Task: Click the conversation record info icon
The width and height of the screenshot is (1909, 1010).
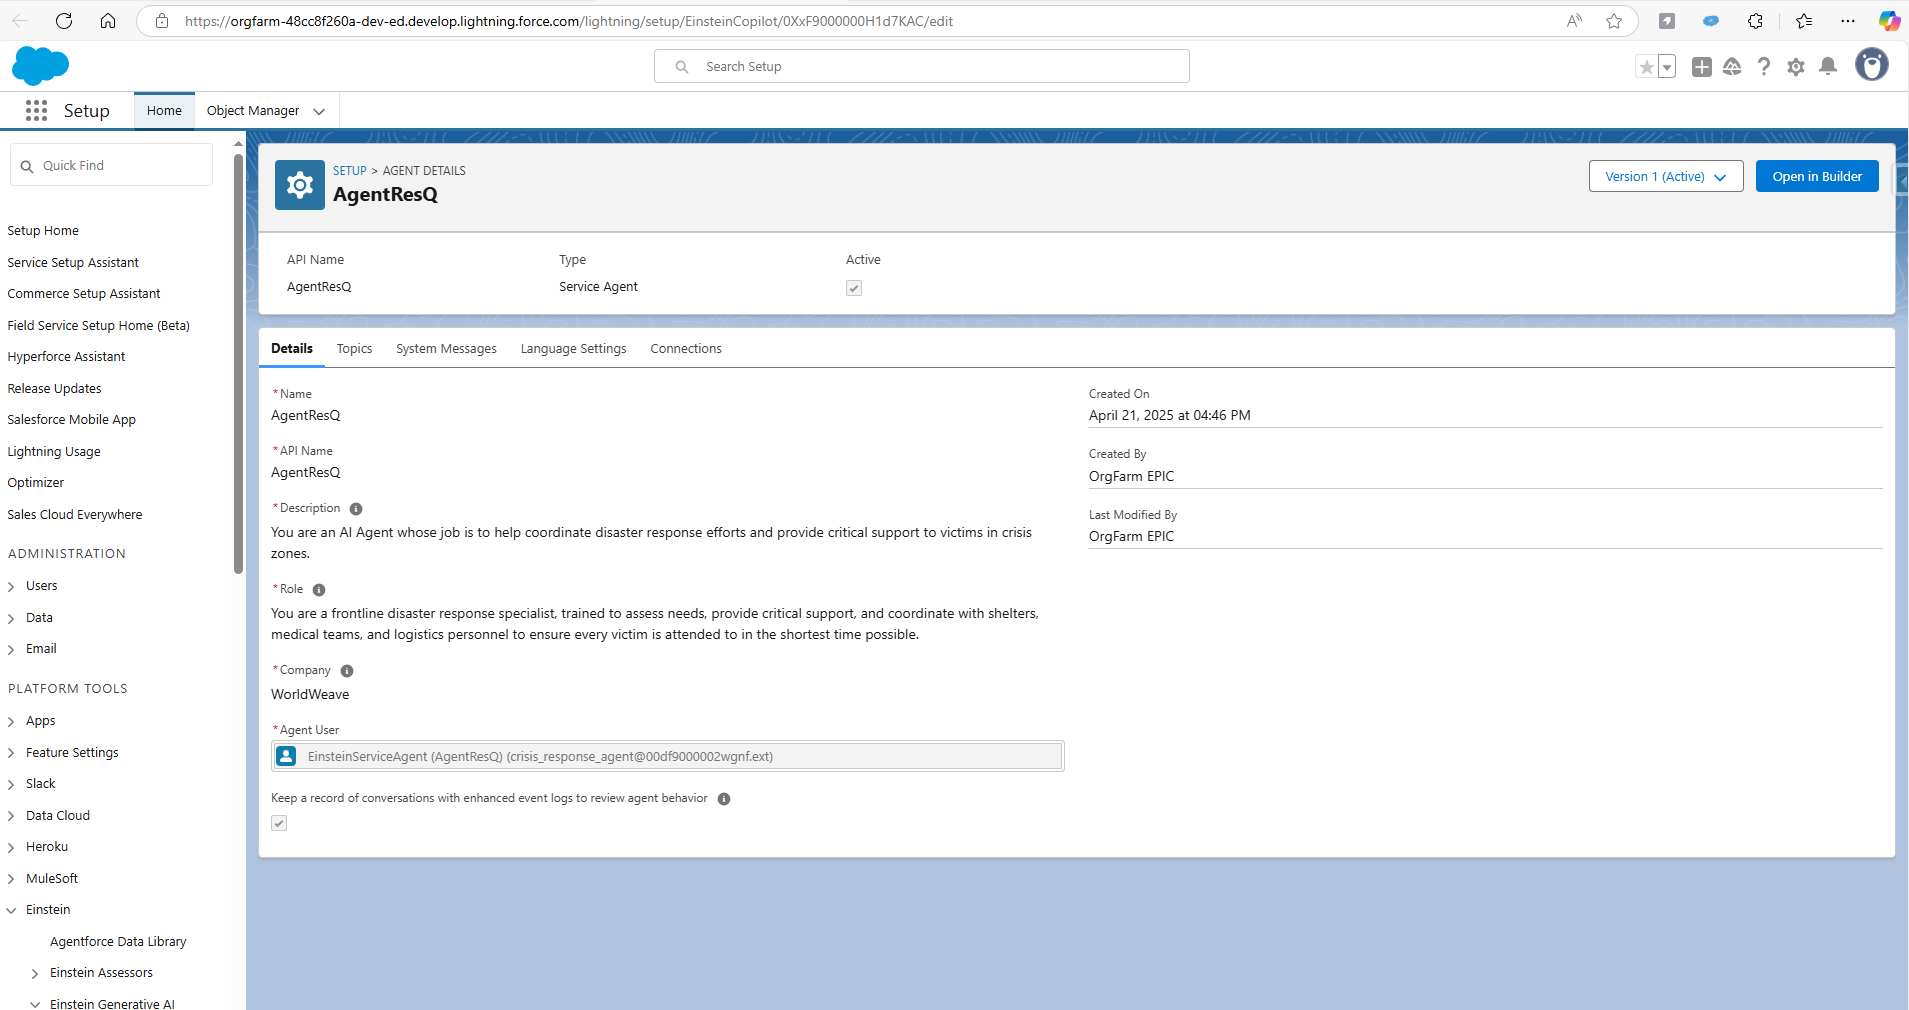Action: pyautogui.click(x=724, y=799)
